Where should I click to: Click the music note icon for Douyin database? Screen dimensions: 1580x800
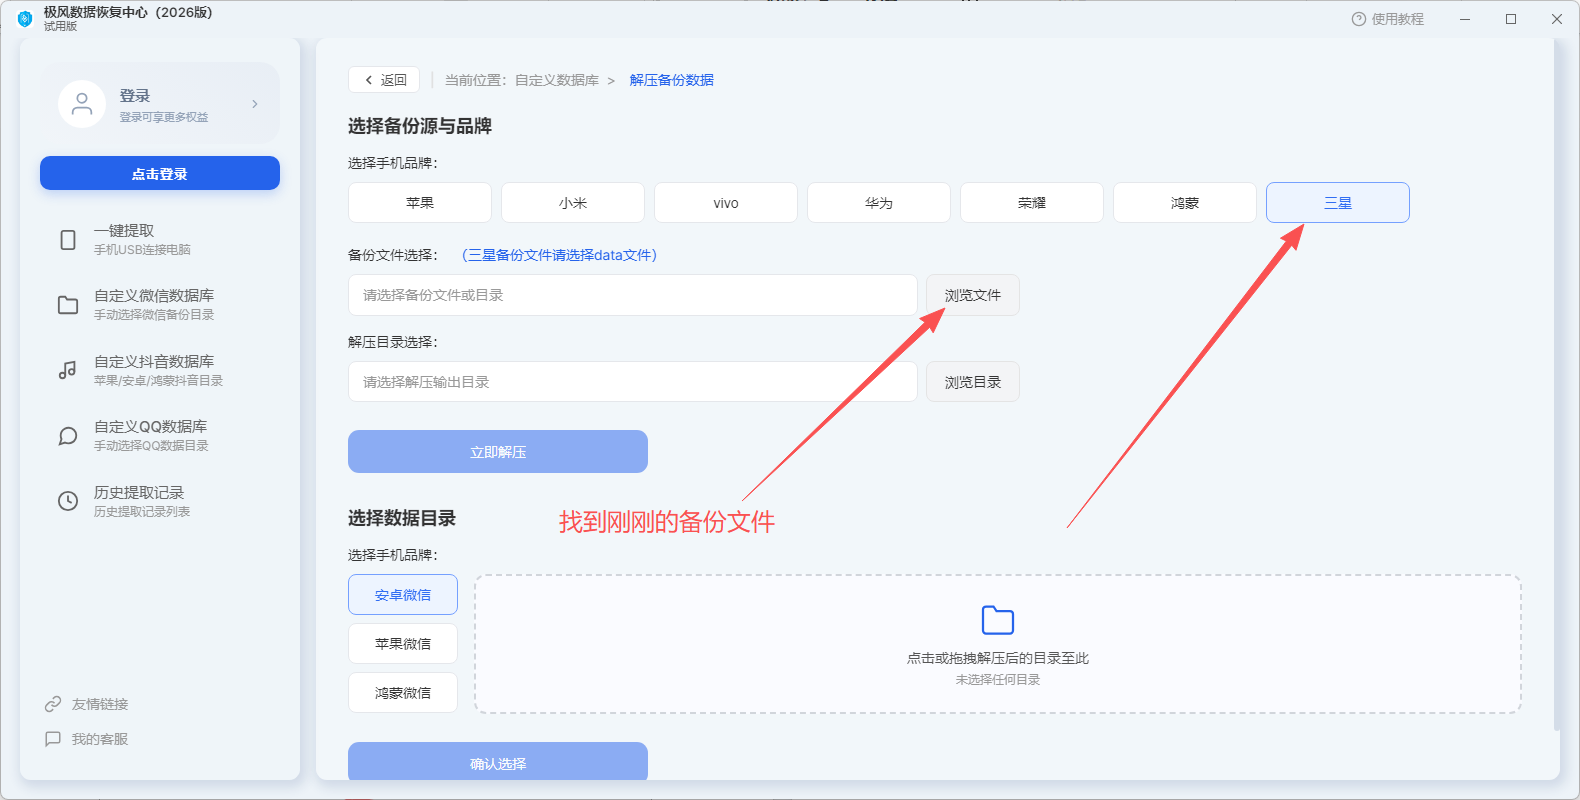point(68,370)
